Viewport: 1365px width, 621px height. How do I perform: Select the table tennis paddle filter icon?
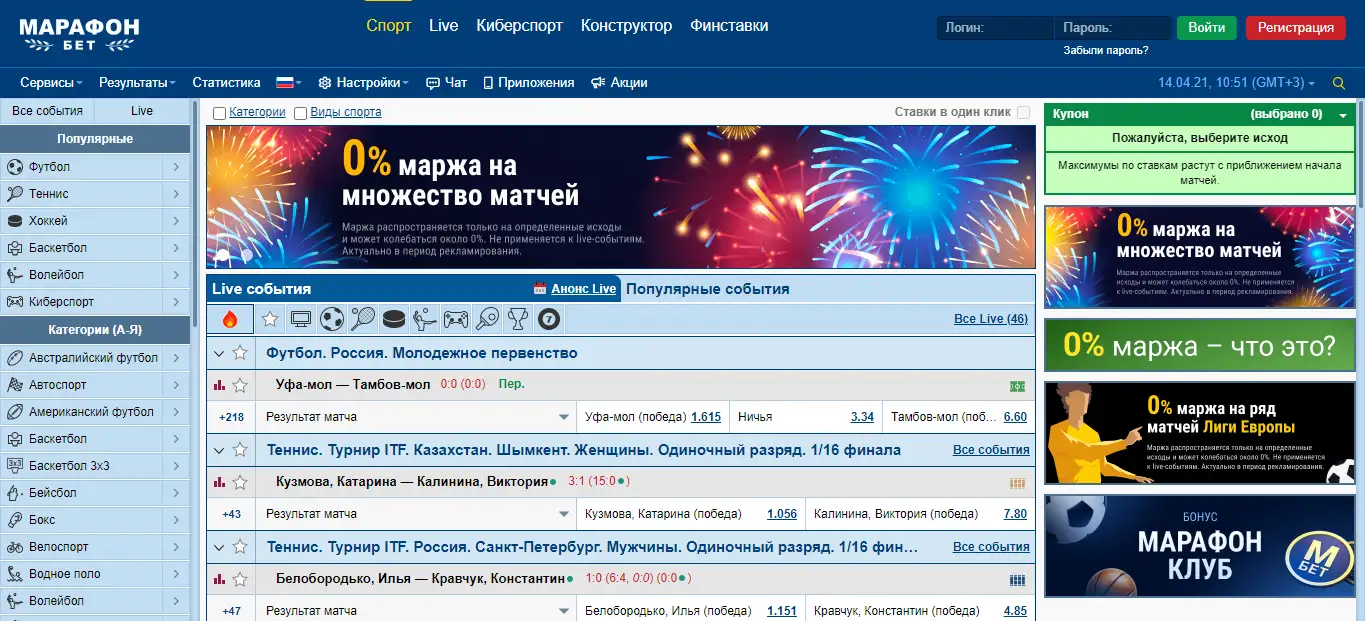487,319
